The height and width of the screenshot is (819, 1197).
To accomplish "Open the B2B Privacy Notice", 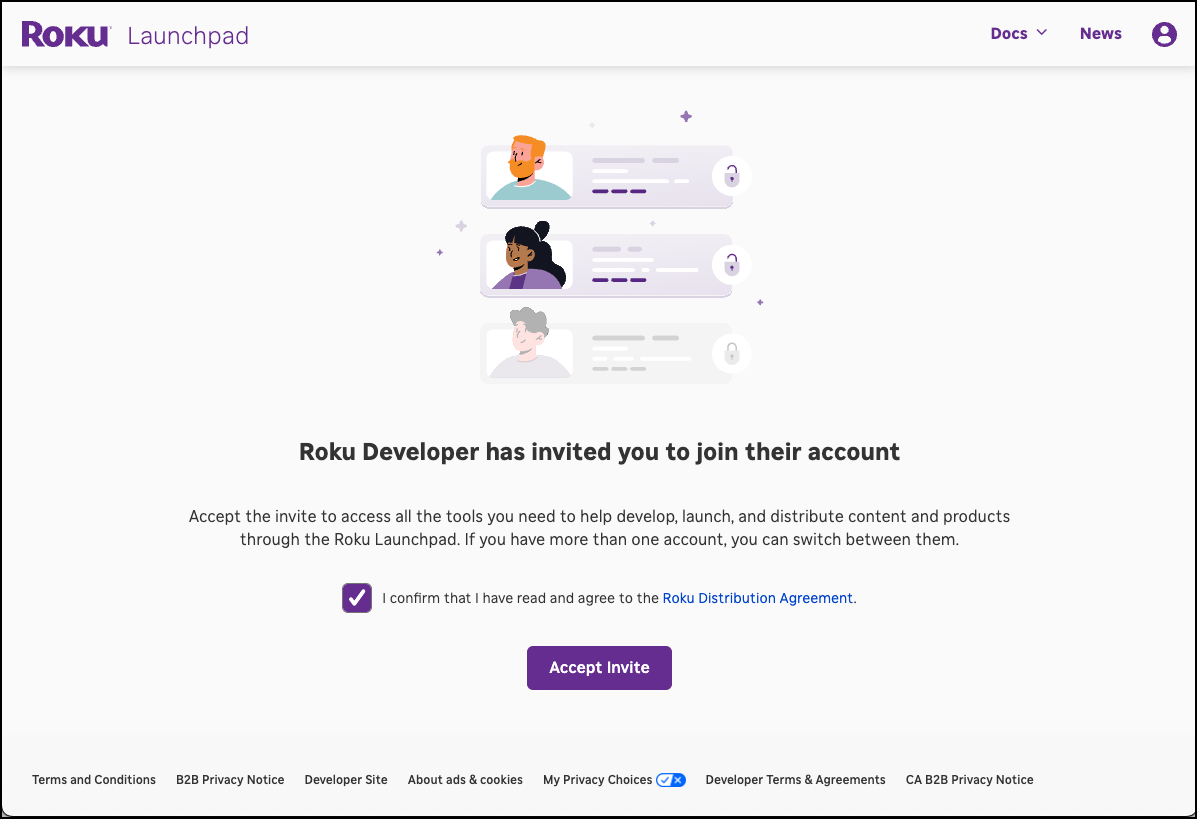I will pyautogui.click(x=230, y=779).
